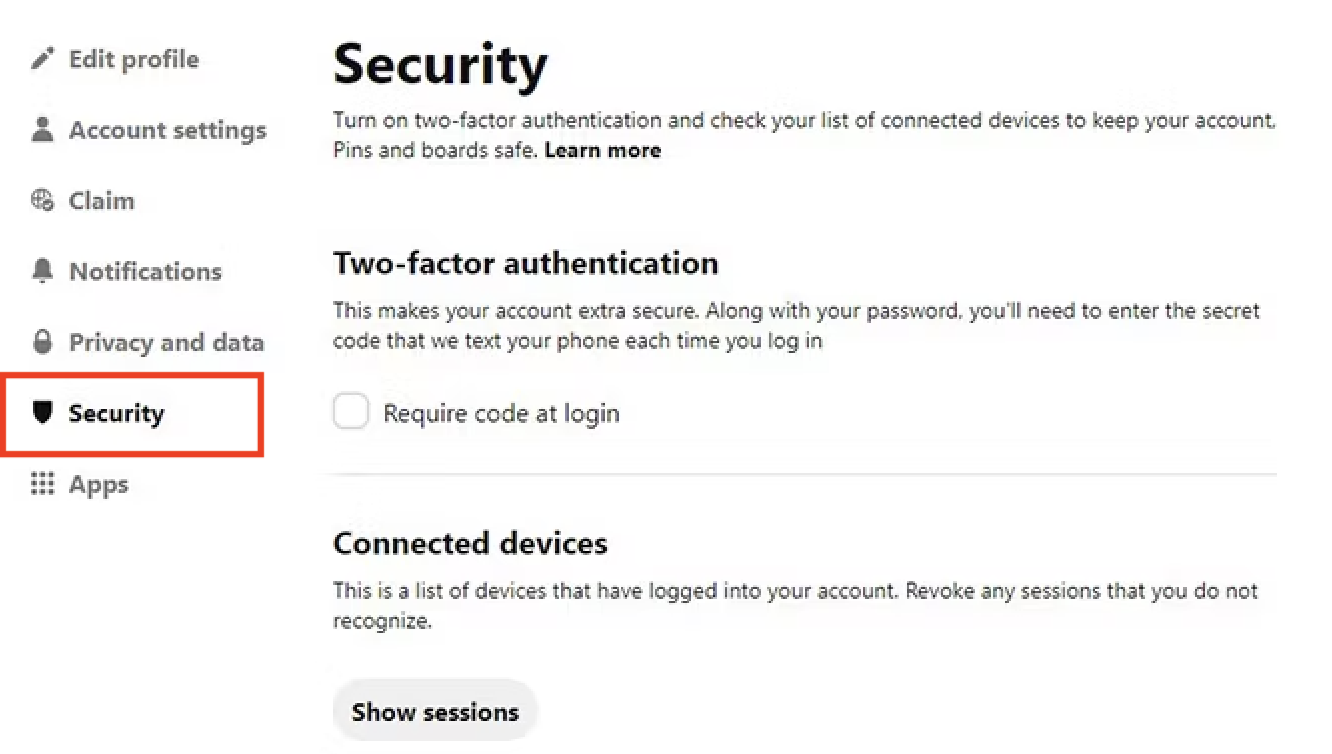The image size is (1332, 754).
Task: Click the bell icon for Notifications
Action: pyautogui.click(x=42, y=271)
